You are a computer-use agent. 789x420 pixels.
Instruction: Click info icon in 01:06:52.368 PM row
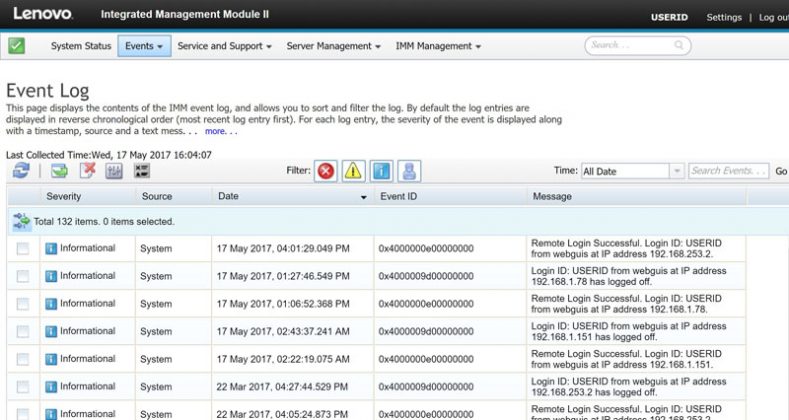pyautogui.click(x=51, y=304)
